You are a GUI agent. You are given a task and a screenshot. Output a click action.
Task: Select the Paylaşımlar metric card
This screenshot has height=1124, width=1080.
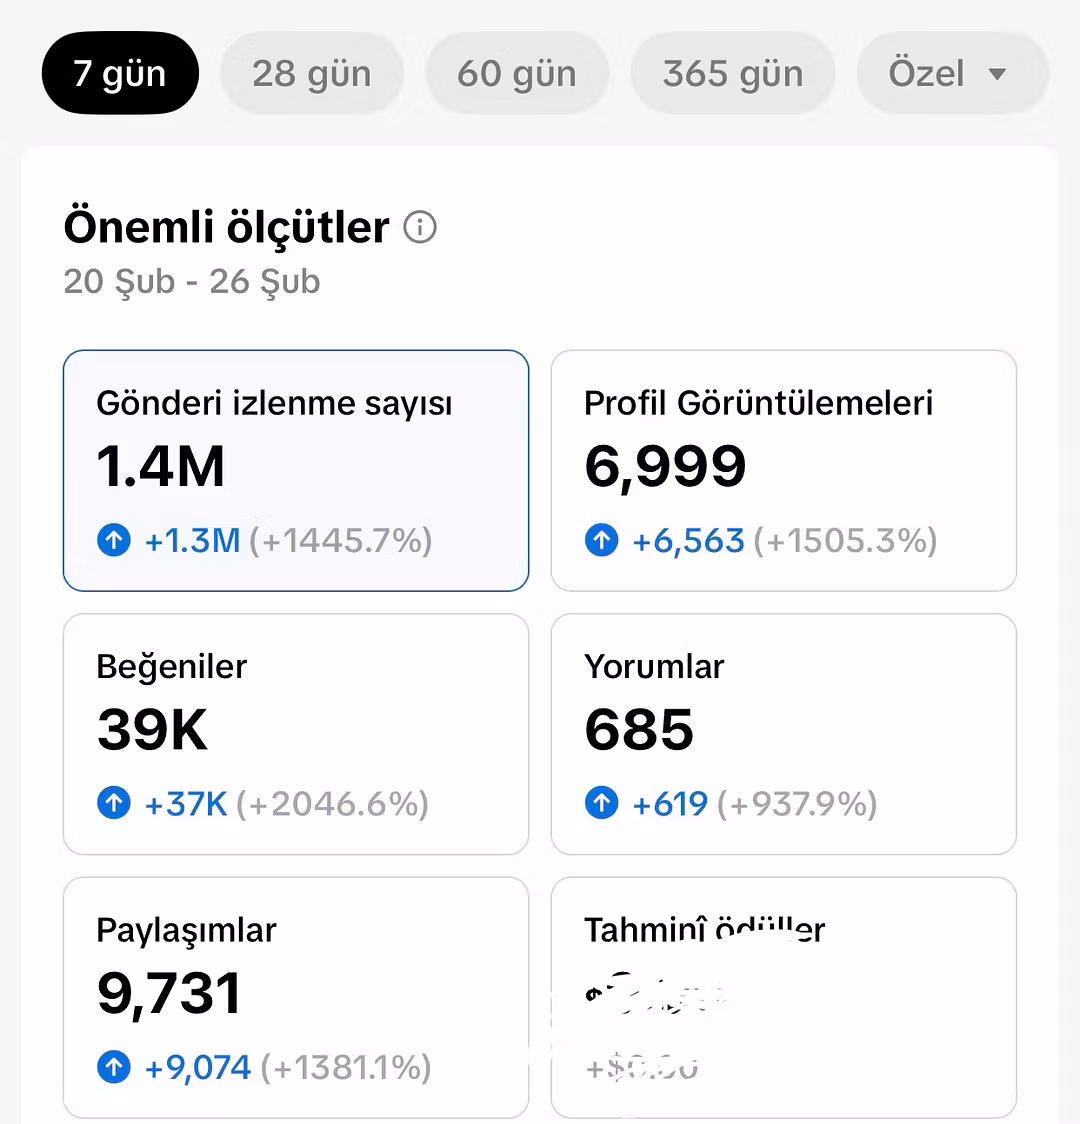(x=296, y=997)
